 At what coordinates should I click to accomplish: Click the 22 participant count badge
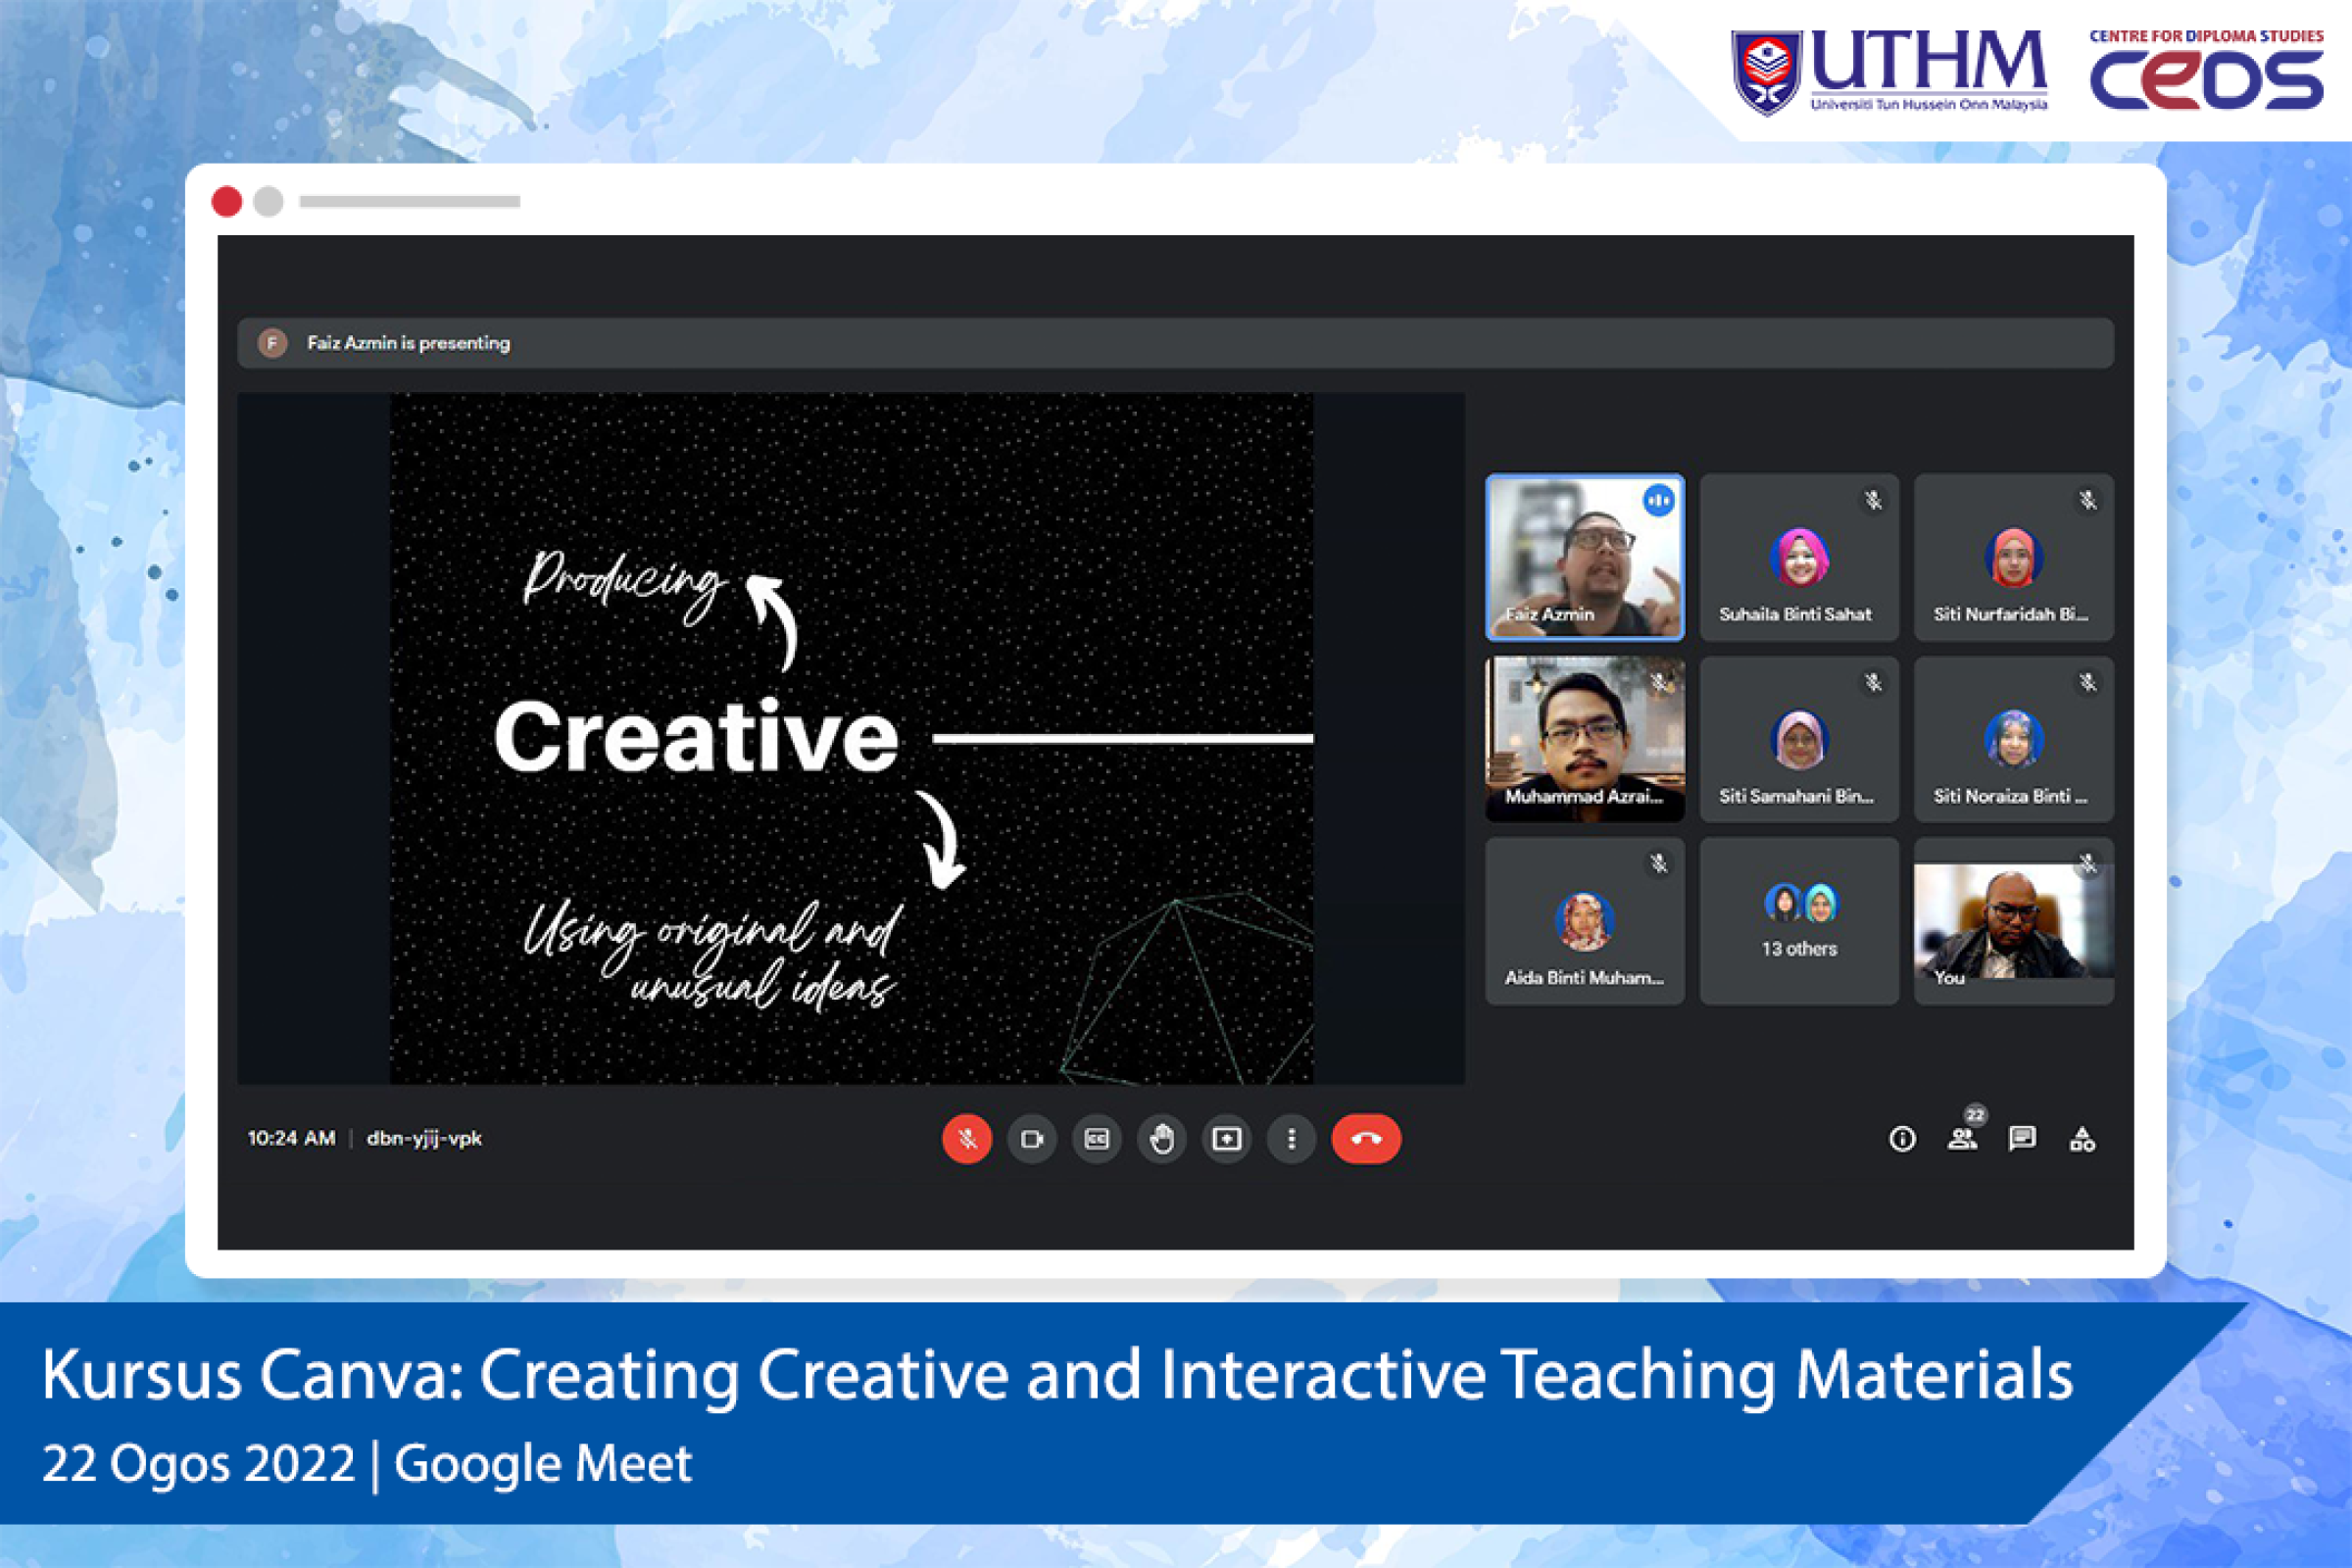tap(1975, 1115)
